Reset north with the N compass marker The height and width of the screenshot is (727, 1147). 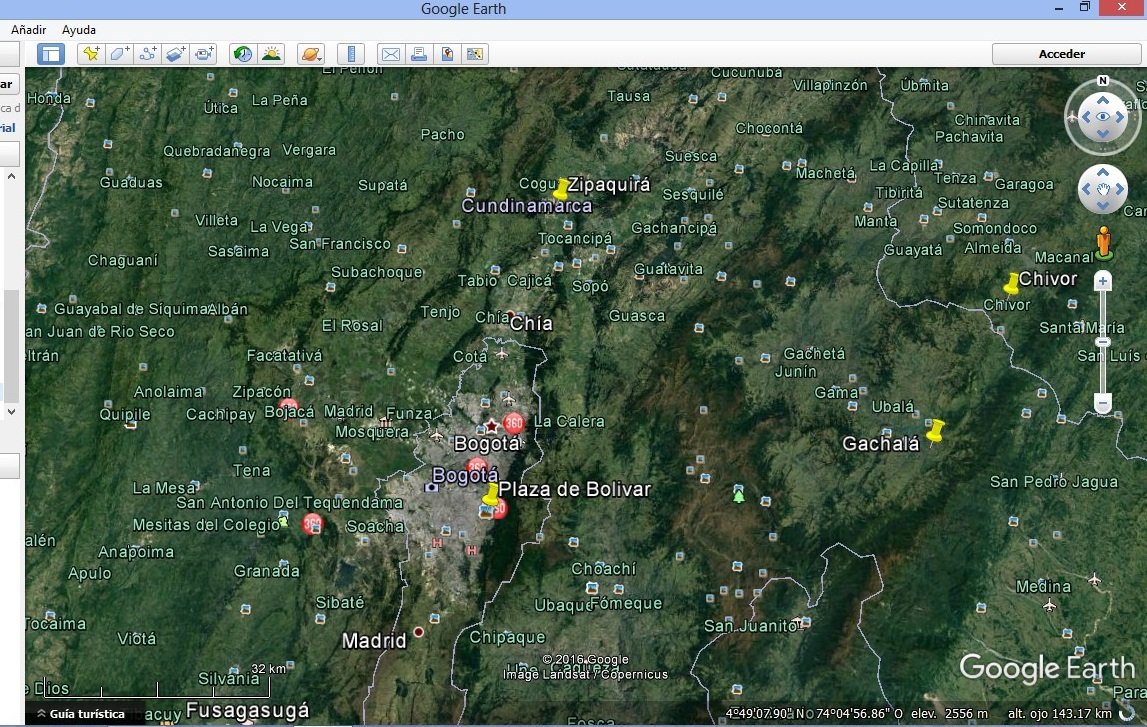click(x=1102, y=80)
